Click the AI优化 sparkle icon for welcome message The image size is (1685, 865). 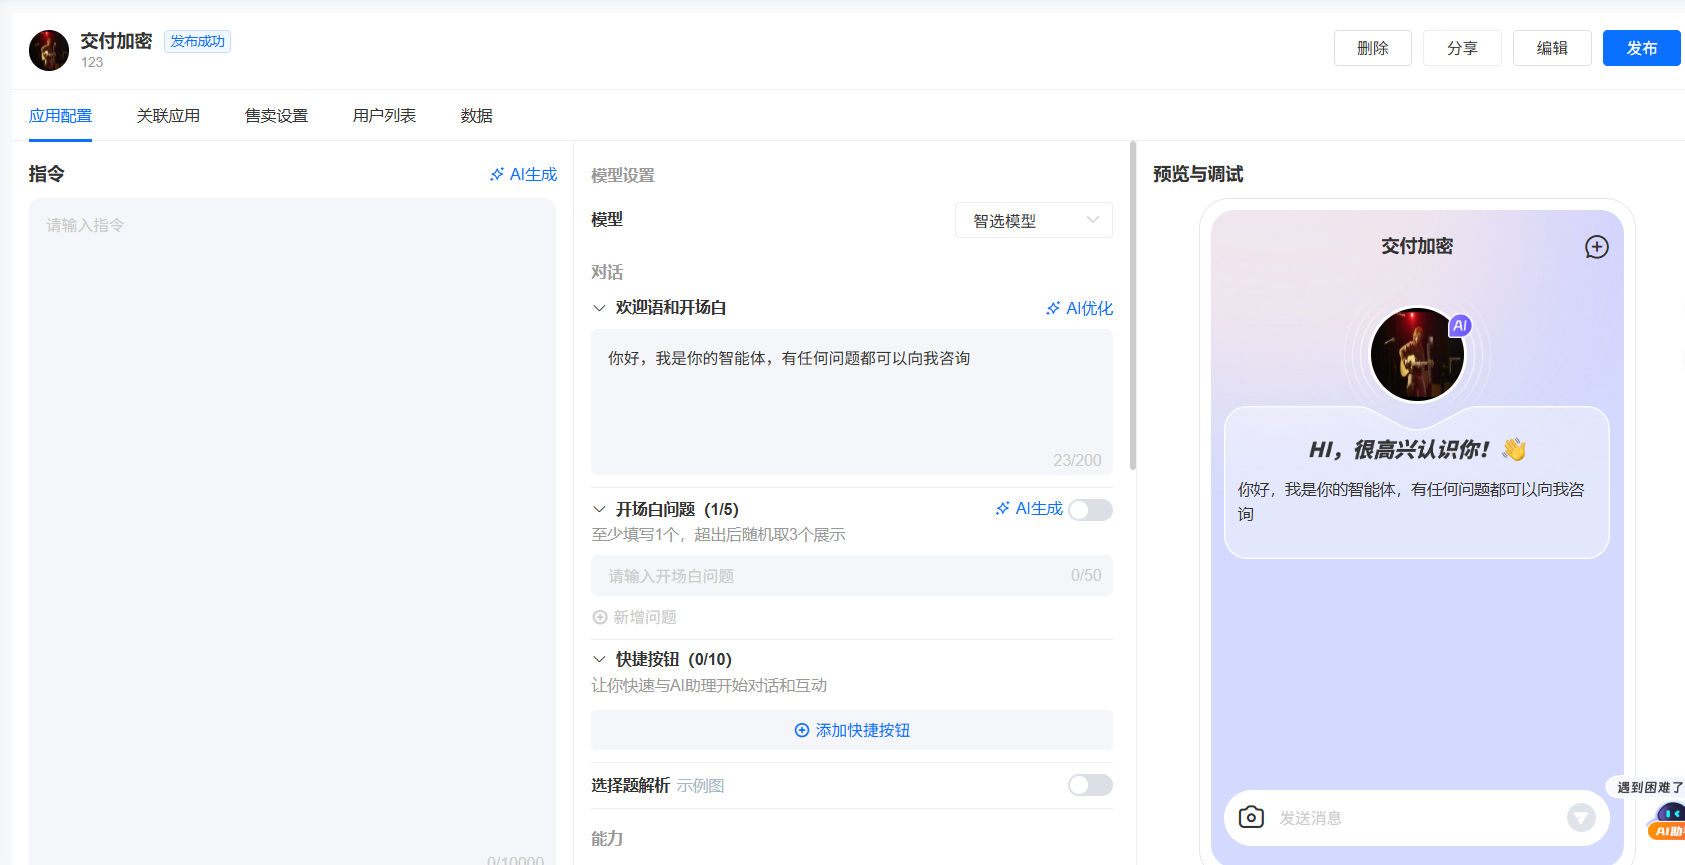(1053, 309)
